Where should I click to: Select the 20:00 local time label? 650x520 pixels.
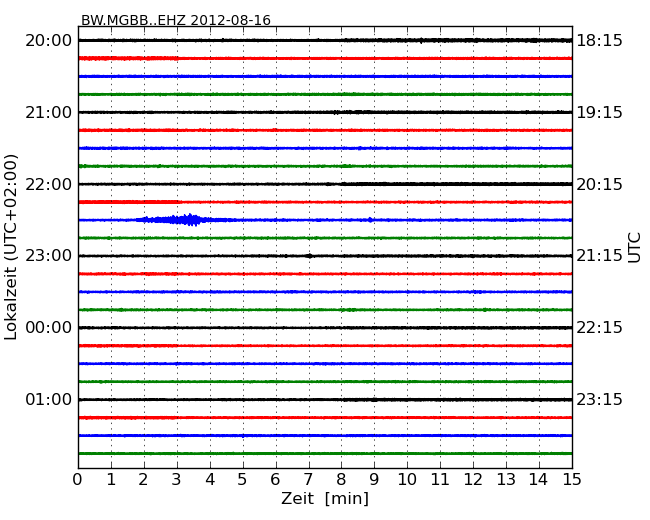pos(49,41)
